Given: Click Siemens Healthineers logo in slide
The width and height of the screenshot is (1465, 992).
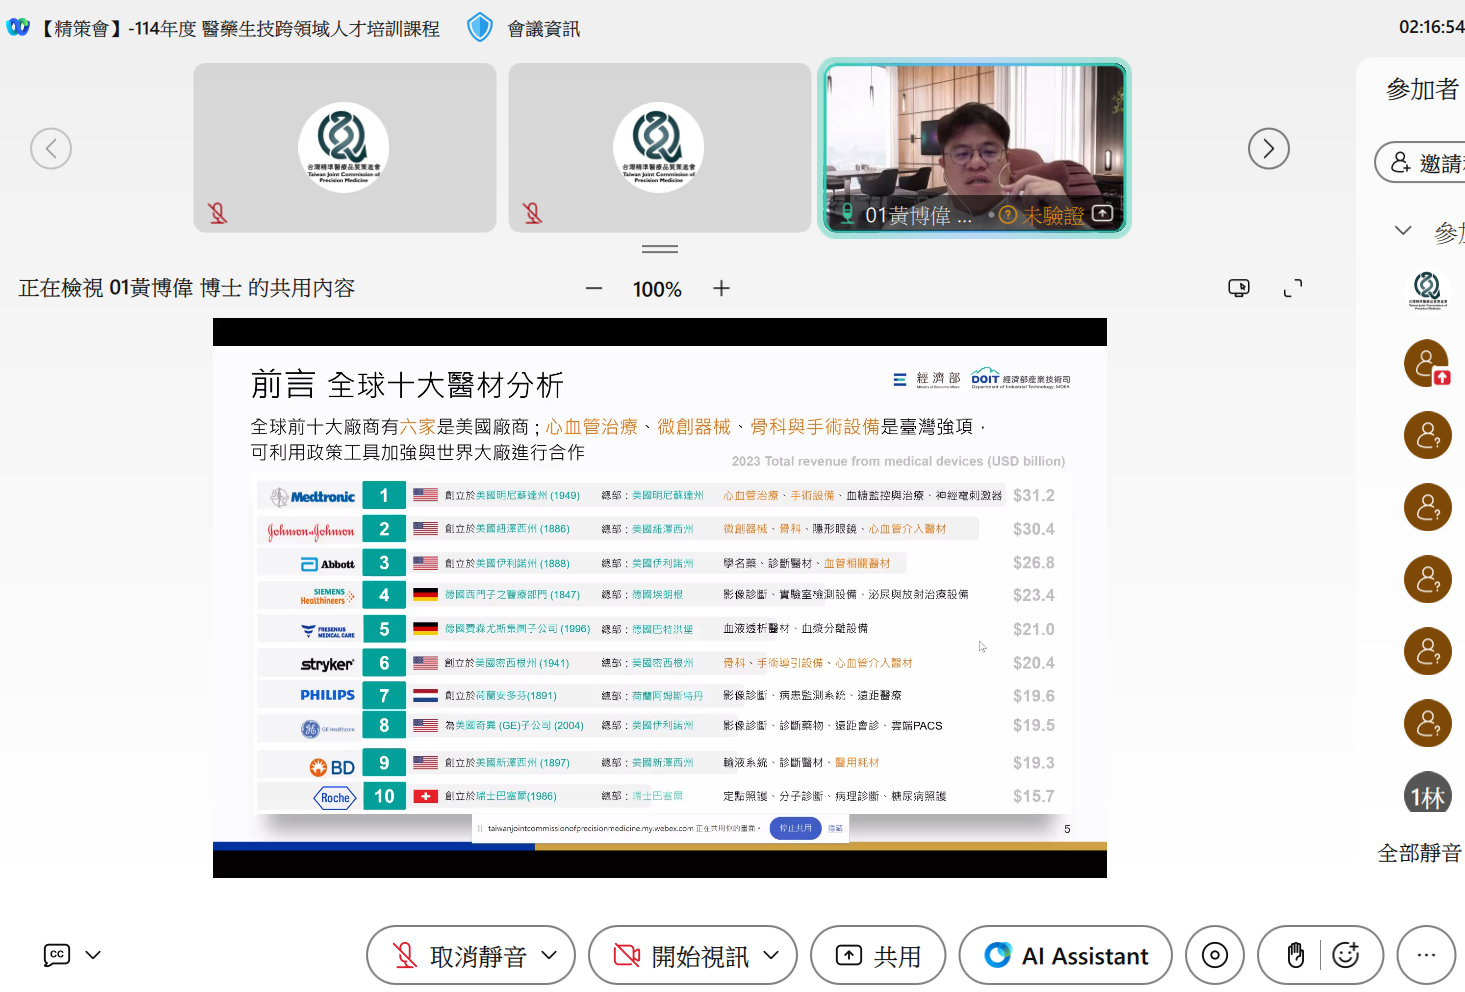Looking at the screenshot, I should coord(328,596).
